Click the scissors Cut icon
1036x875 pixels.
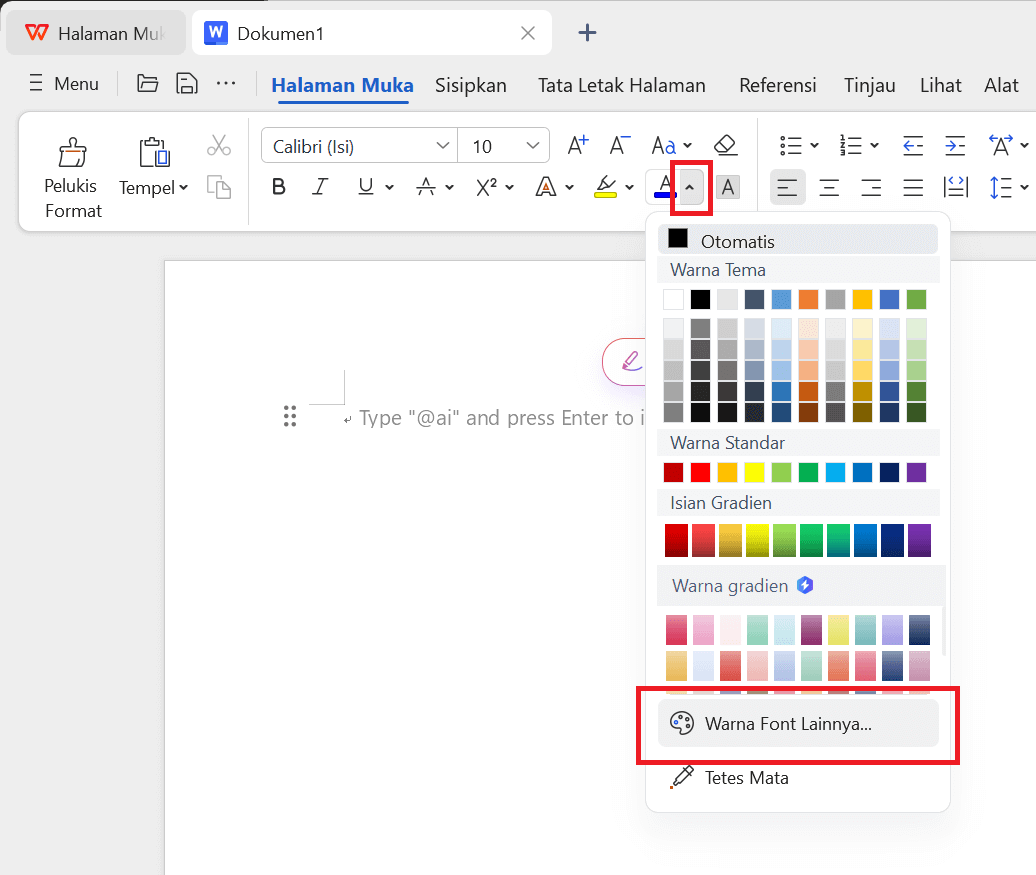point(219,144)
